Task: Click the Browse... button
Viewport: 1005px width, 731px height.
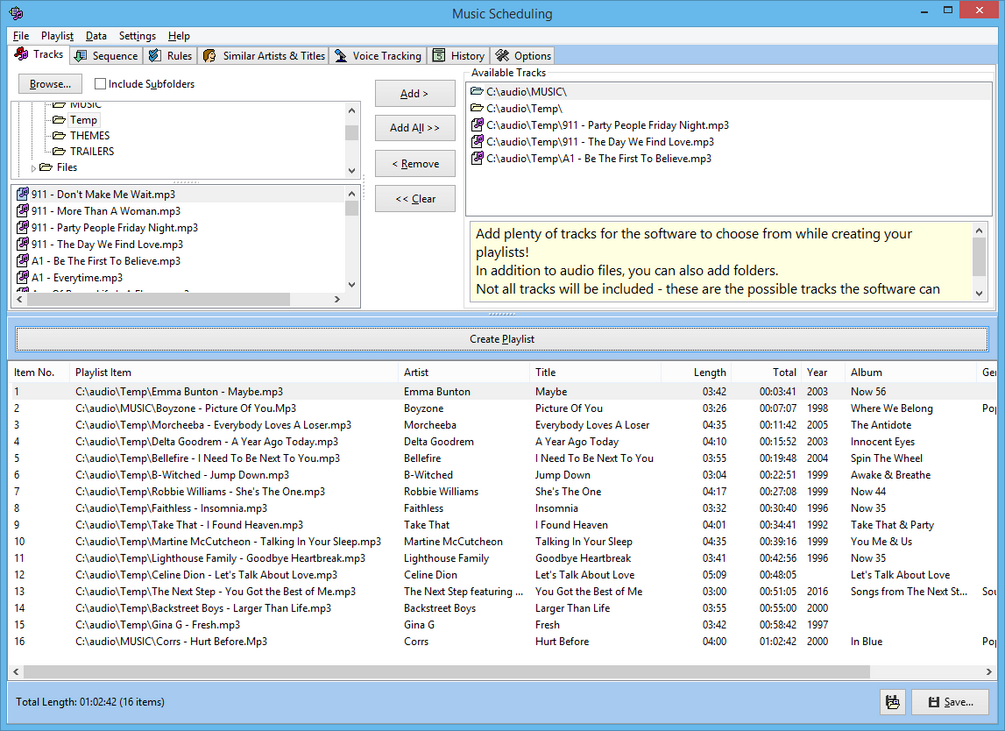Action: click(x=50, y=84)
